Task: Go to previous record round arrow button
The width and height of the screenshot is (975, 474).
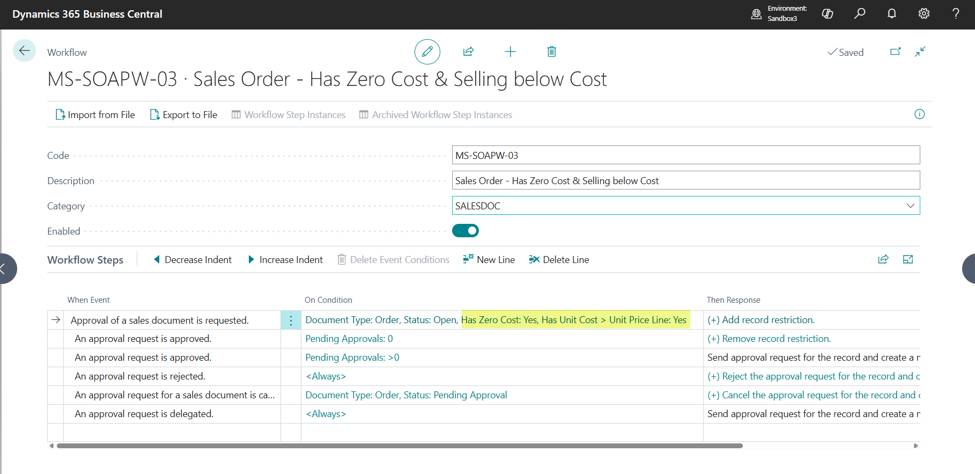Action: point(6,269)
